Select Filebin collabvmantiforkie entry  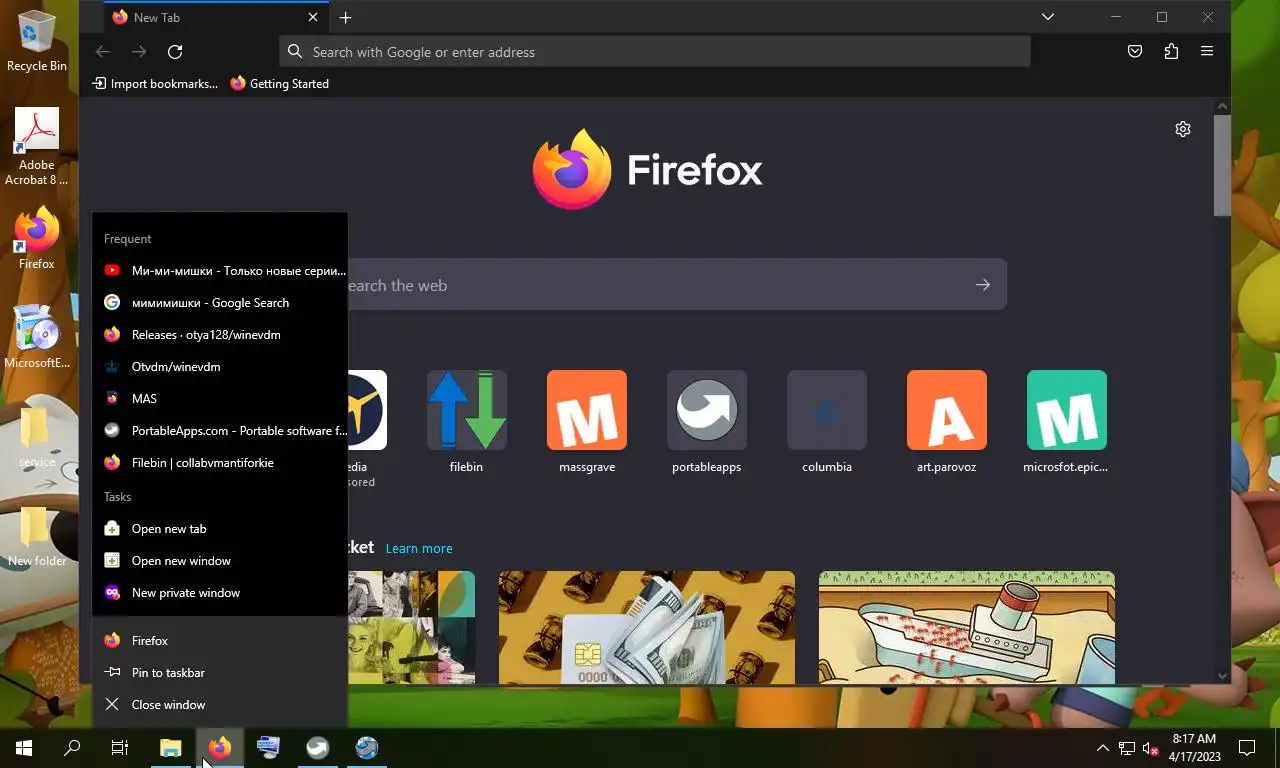(220, 462)
